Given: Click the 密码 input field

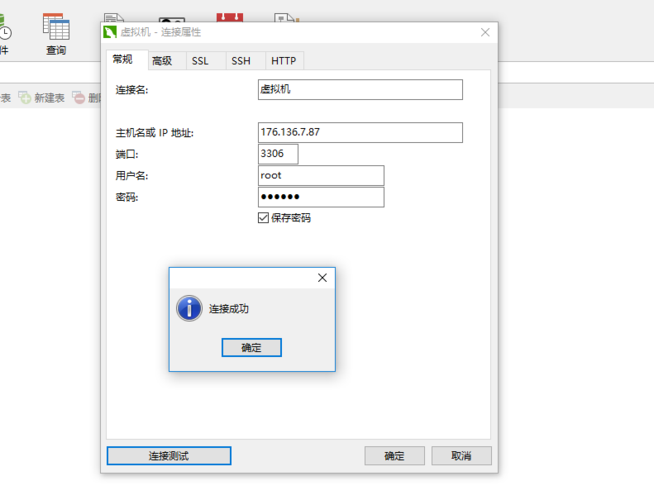Looking at the screenshot, I should [x=321, y=197].
